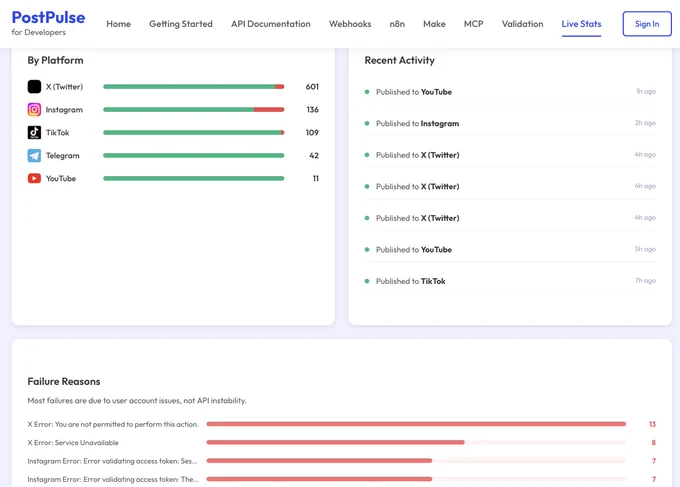Click the YouTube count 11
Viewport: 680px width, 487px height.
316,178
